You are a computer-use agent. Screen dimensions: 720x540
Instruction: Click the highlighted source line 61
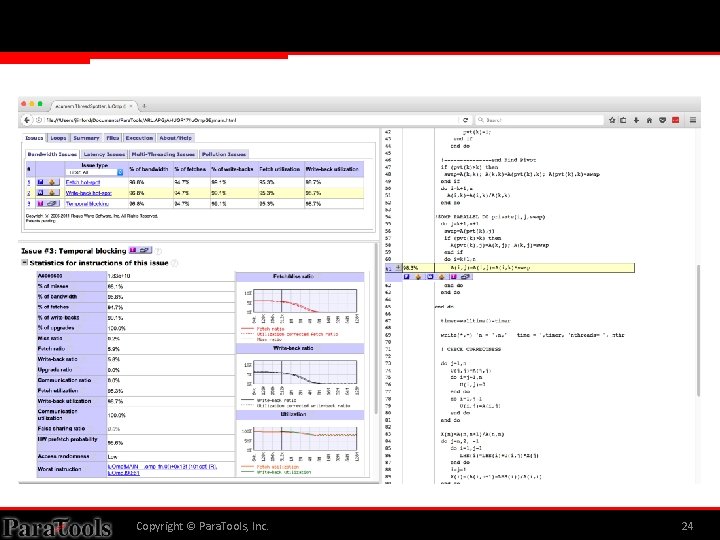[510, 268]
